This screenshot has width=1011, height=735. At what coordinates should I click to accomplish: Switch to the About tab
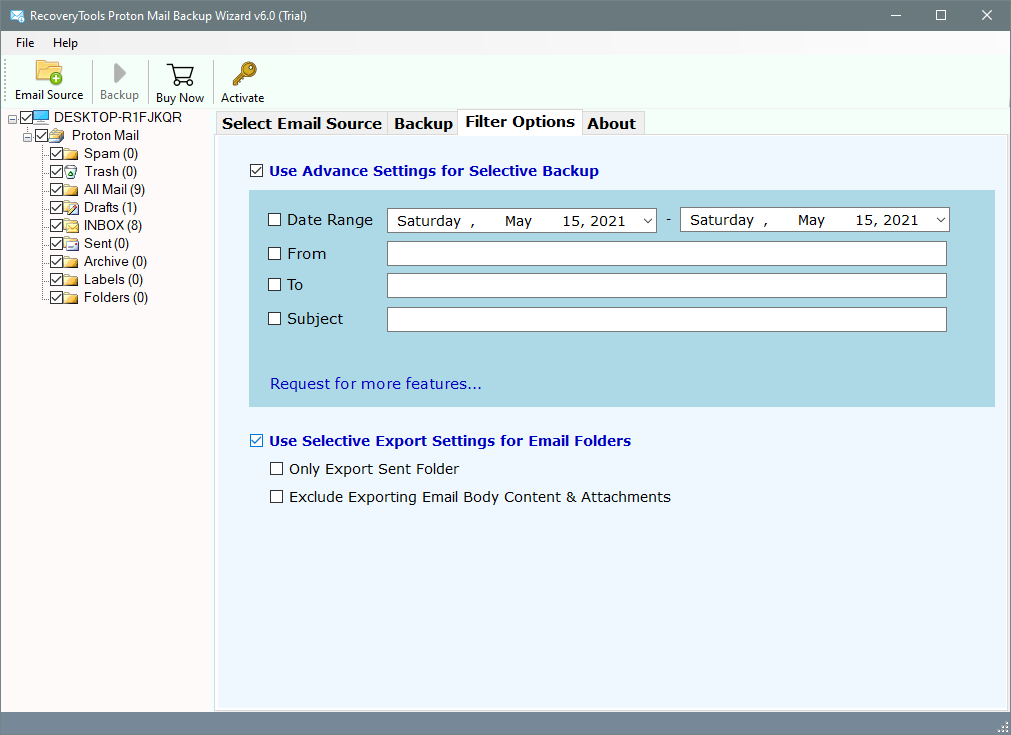[611, 123]
